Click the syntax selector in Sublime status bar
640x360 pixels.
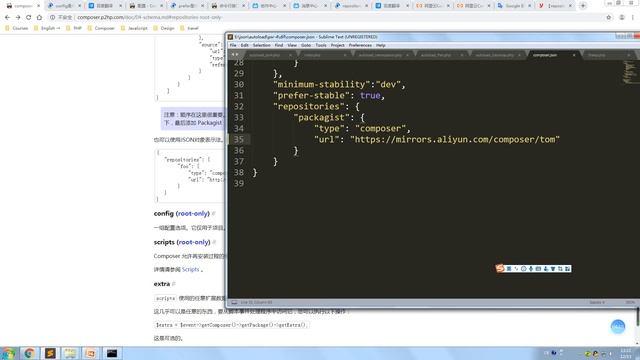click(x=630, y=302)
